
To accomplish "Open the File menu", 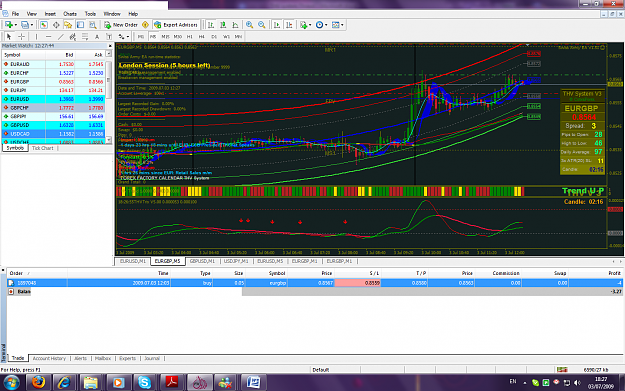I will [15, 14].
